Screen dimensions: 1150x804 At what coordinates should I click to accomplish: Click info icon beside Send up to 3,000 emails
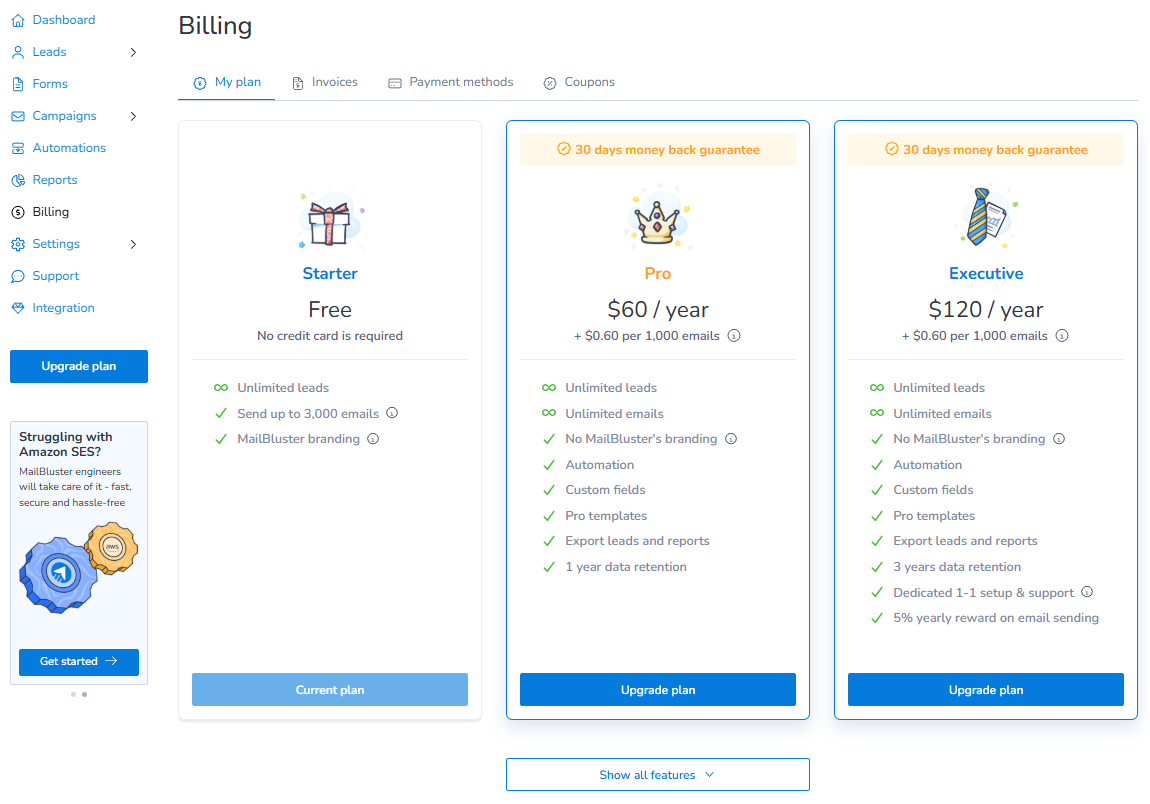[x=392, y=413]
